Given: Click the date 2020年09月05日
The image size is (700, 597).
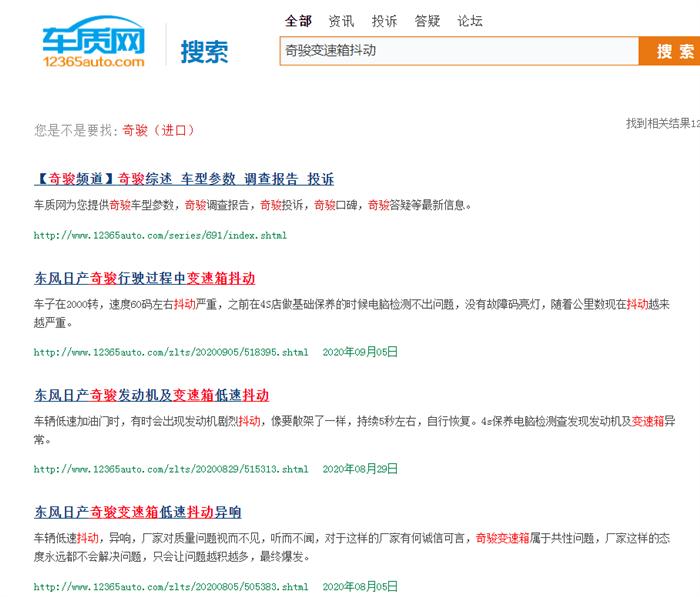Looking at the screenshot, I should [360, 352].
